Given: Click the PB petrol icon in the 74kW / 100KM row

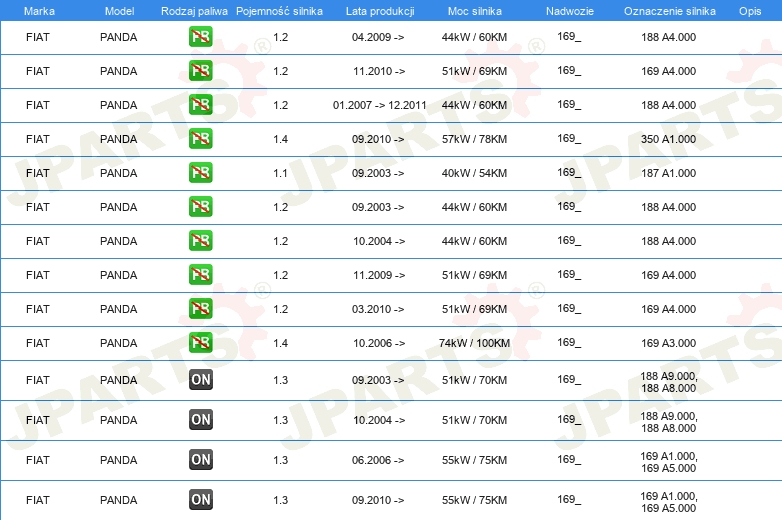Looking at the screenshot, I should (x=200, y=342).
